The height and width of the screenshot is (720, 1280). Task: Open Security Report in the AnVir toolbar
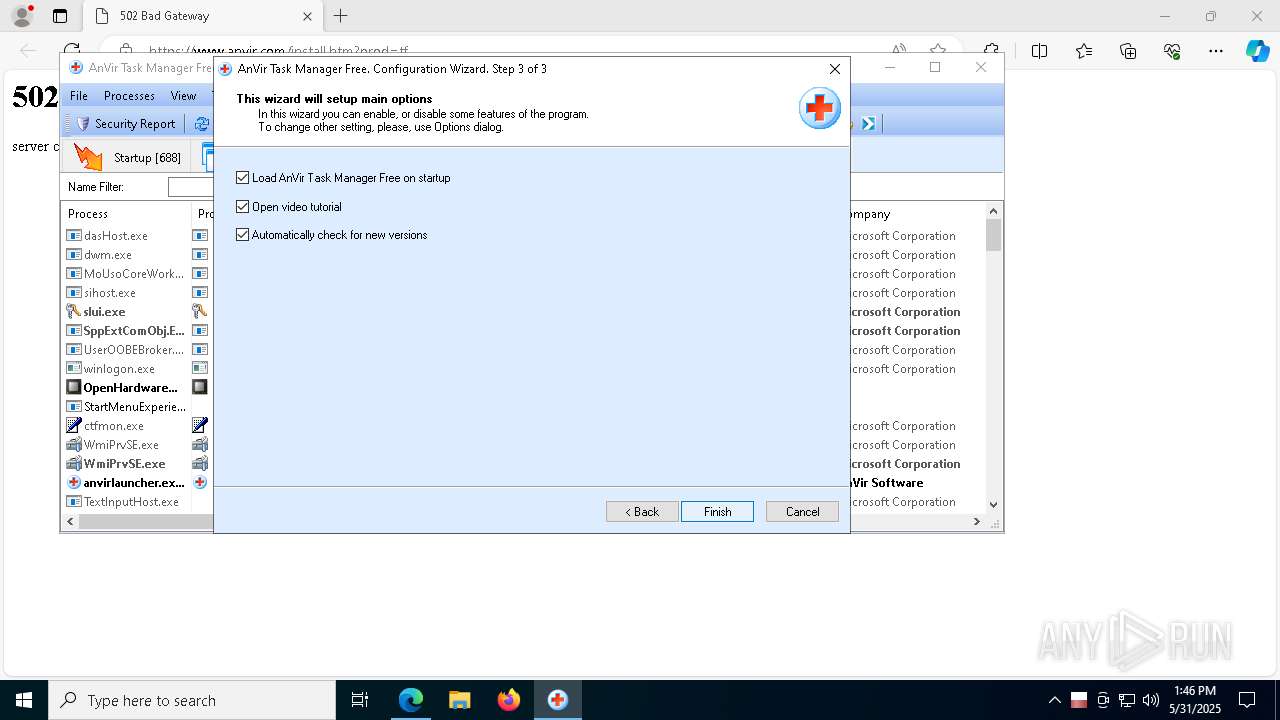(126, 124)
